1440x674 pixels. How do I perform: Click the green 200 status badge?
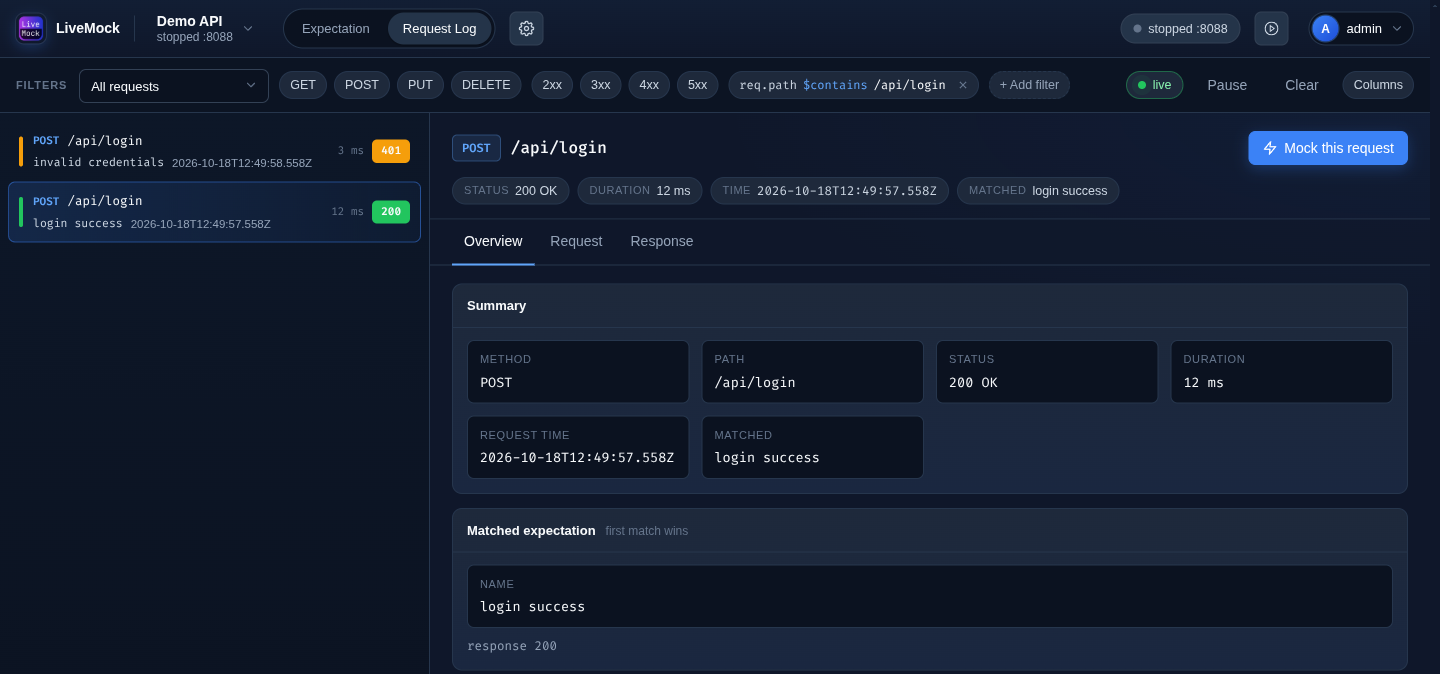[391, 212]
